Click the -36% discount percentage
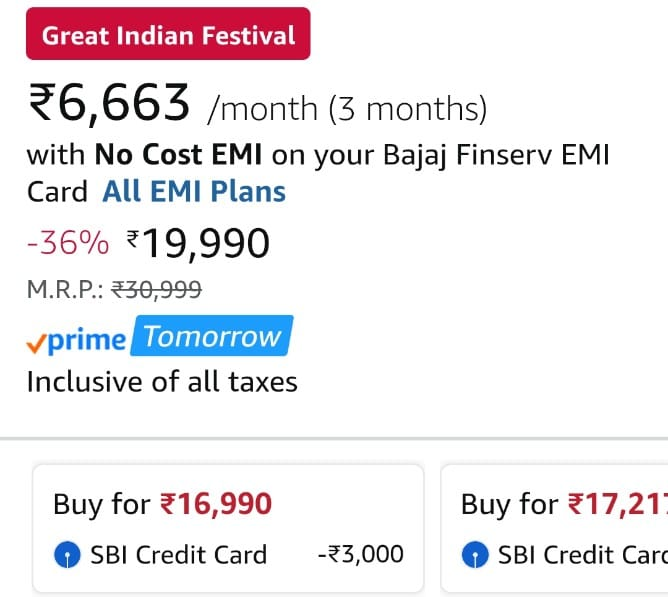Screen dimensions: 668x597 click(x=68, y=242)
